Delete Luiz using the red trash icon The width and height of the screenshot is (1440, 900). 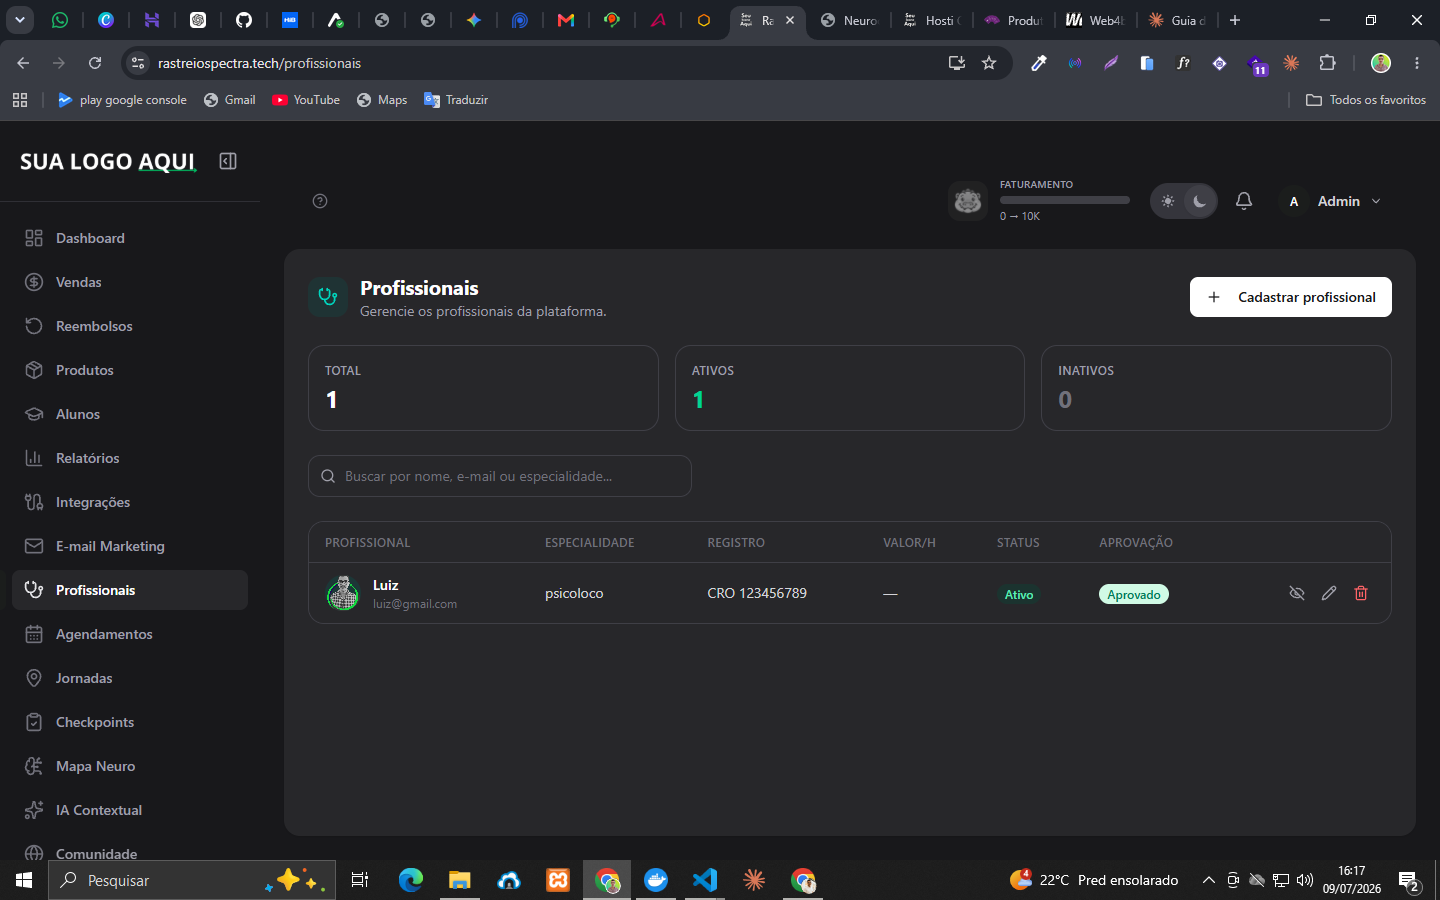(x=1361, y=593)
